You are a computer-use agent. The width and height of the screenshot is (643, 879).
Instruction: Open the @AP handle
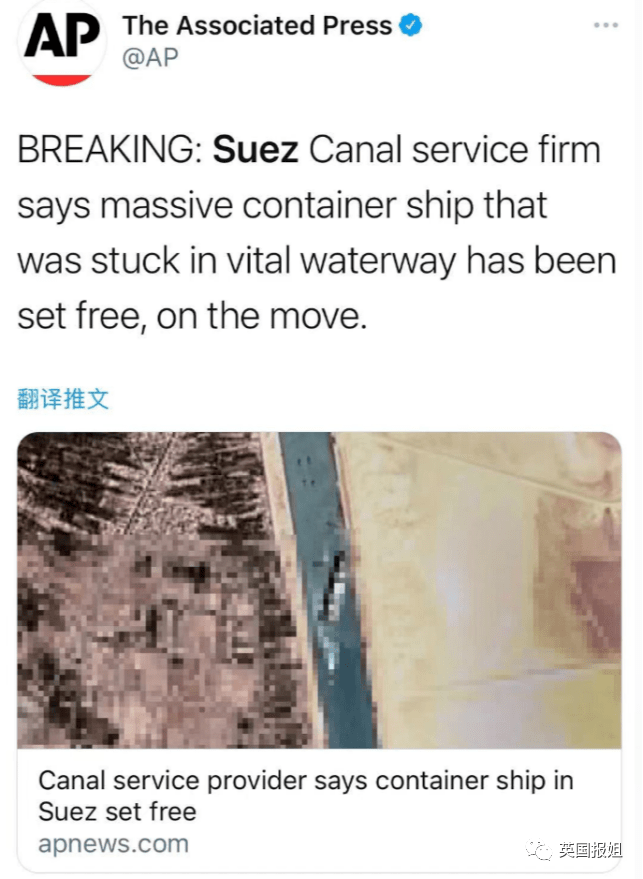pos(150,57)
